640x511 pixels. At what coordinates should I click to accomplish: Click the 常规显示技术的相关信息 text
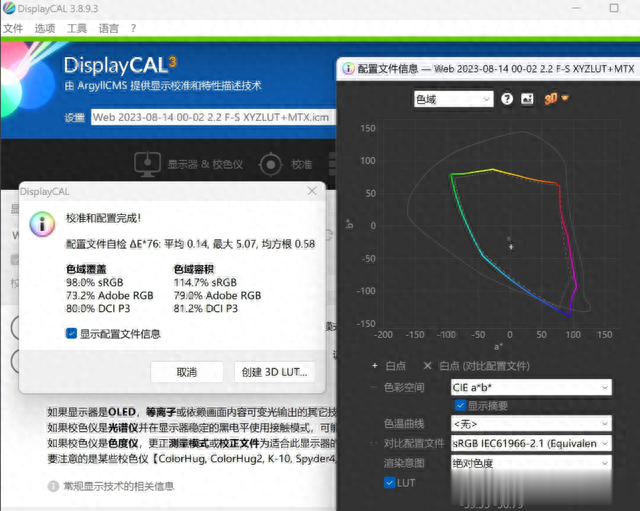click(x=118, y=486)
